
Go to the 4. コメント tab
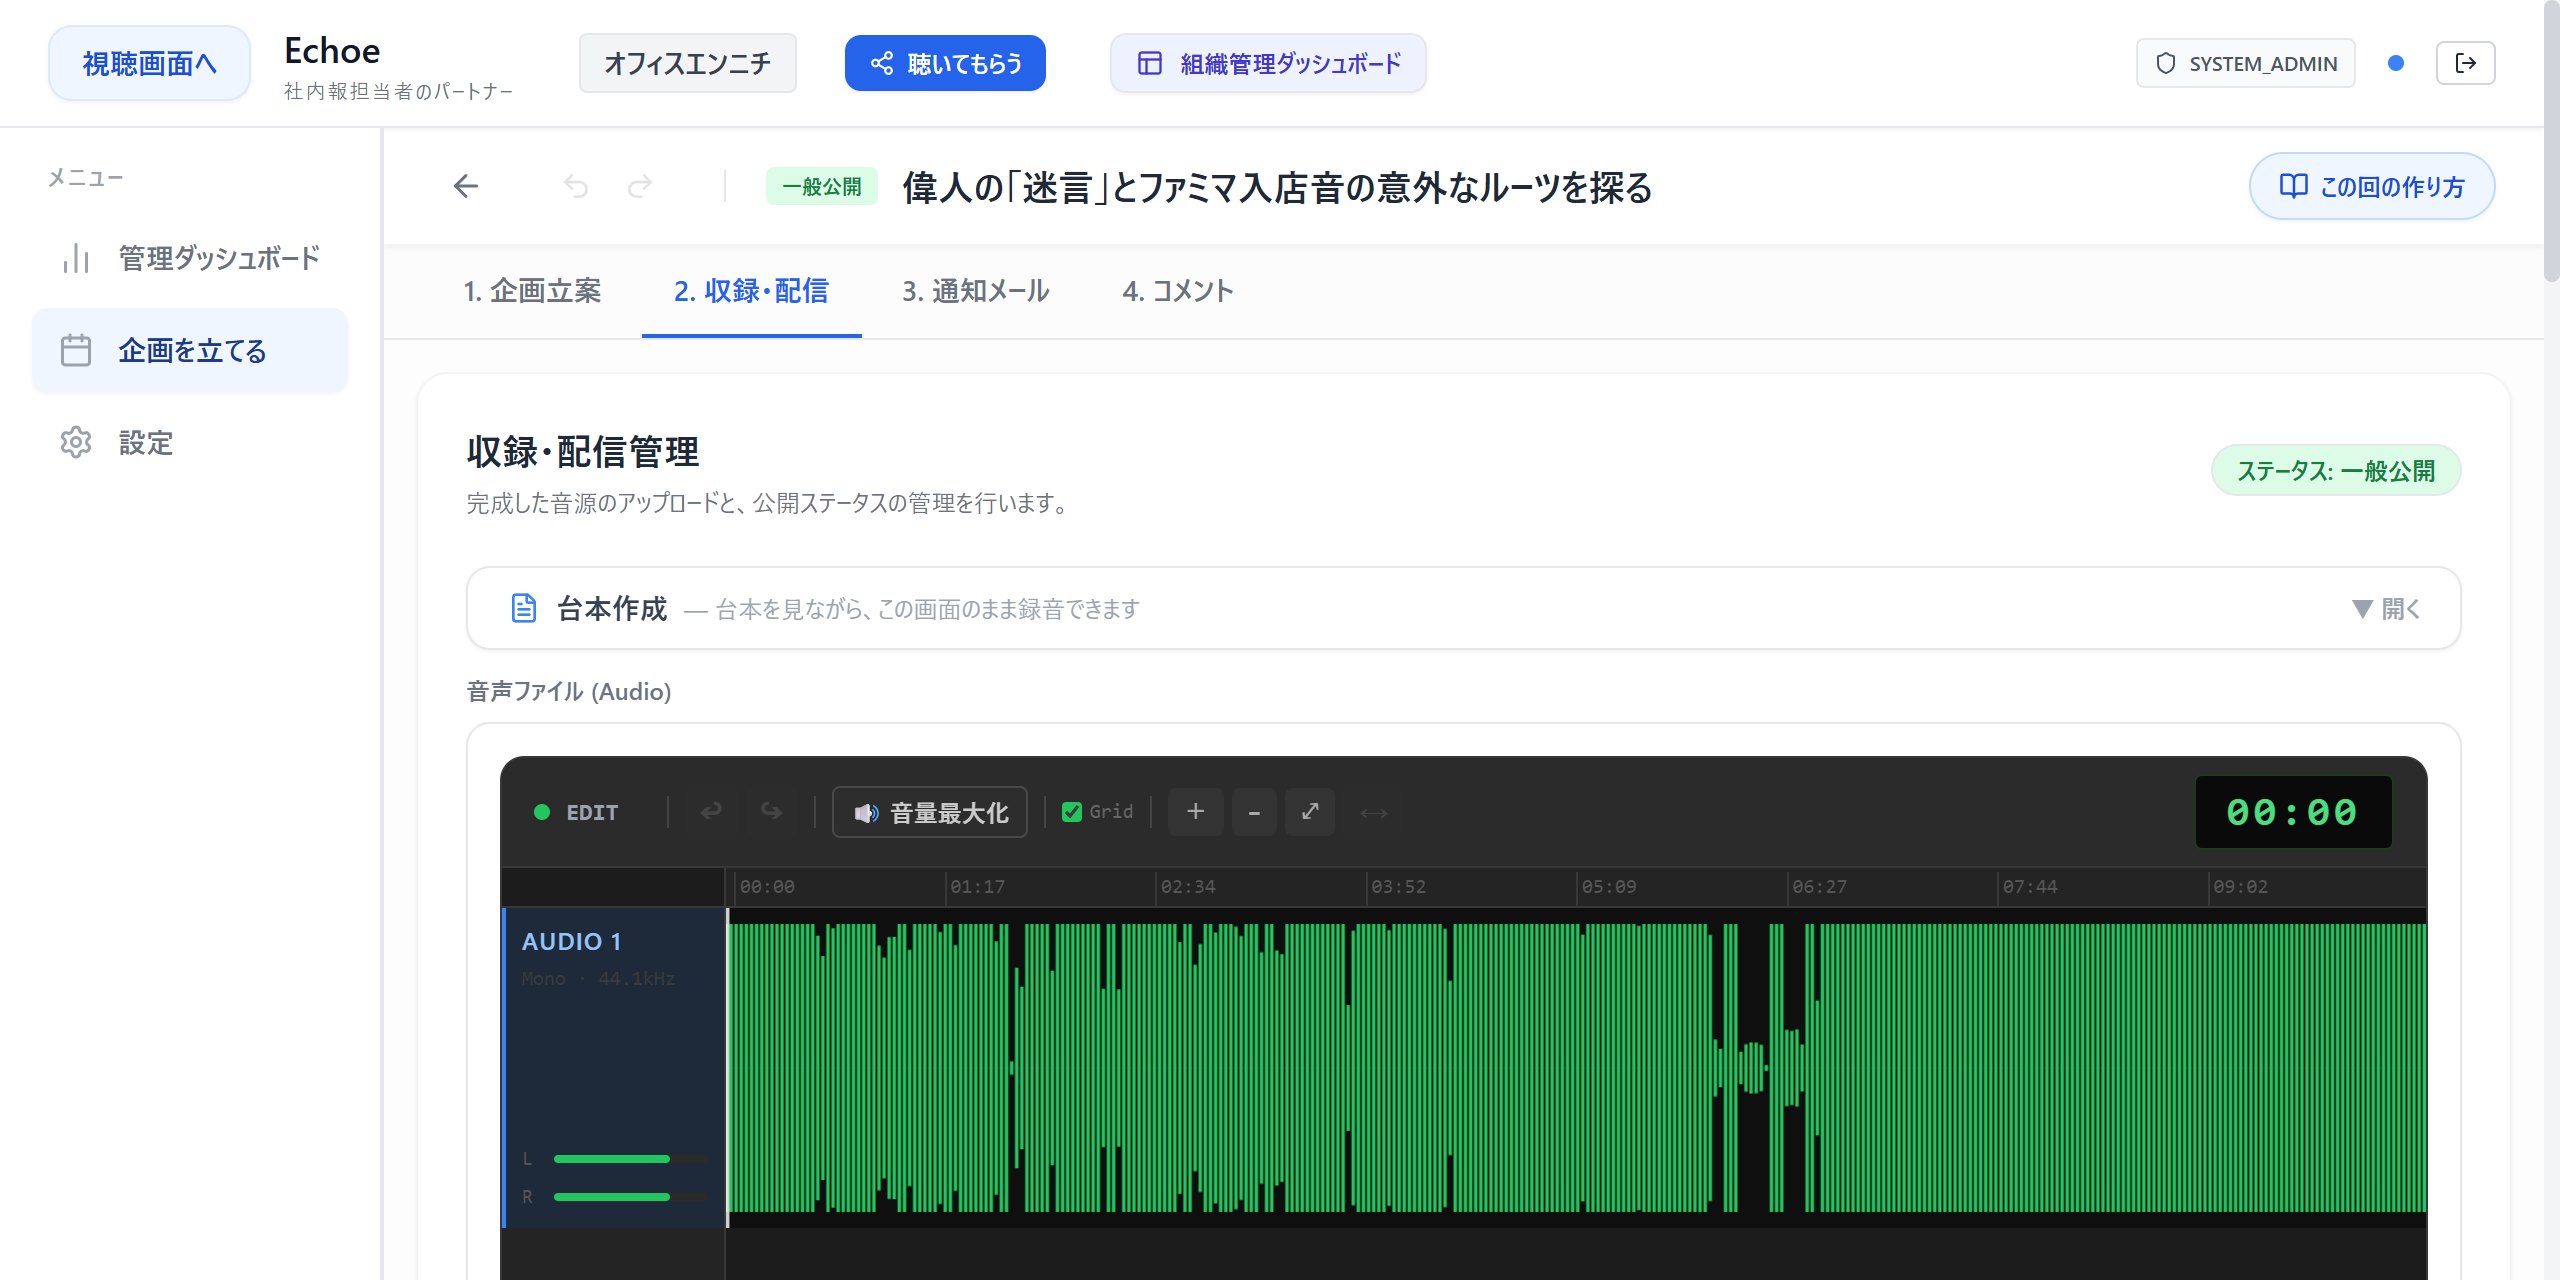pos(1178,291)
